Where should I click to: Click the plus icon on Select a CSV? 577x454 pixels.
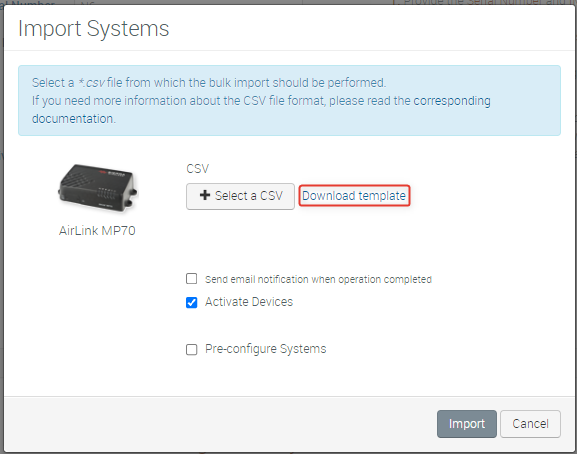[x=205, y=195]
